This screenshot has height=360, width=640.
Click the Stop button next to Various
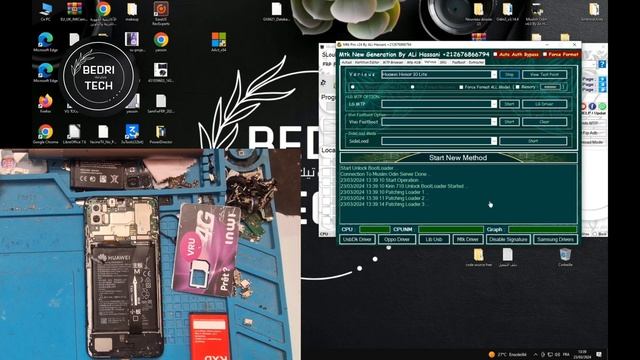[509, 75]
